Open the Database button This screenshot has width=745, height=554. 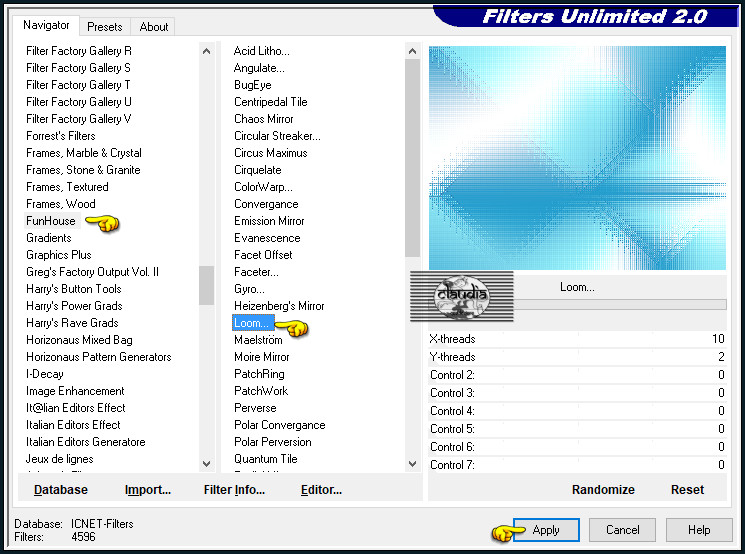[61, 490]
